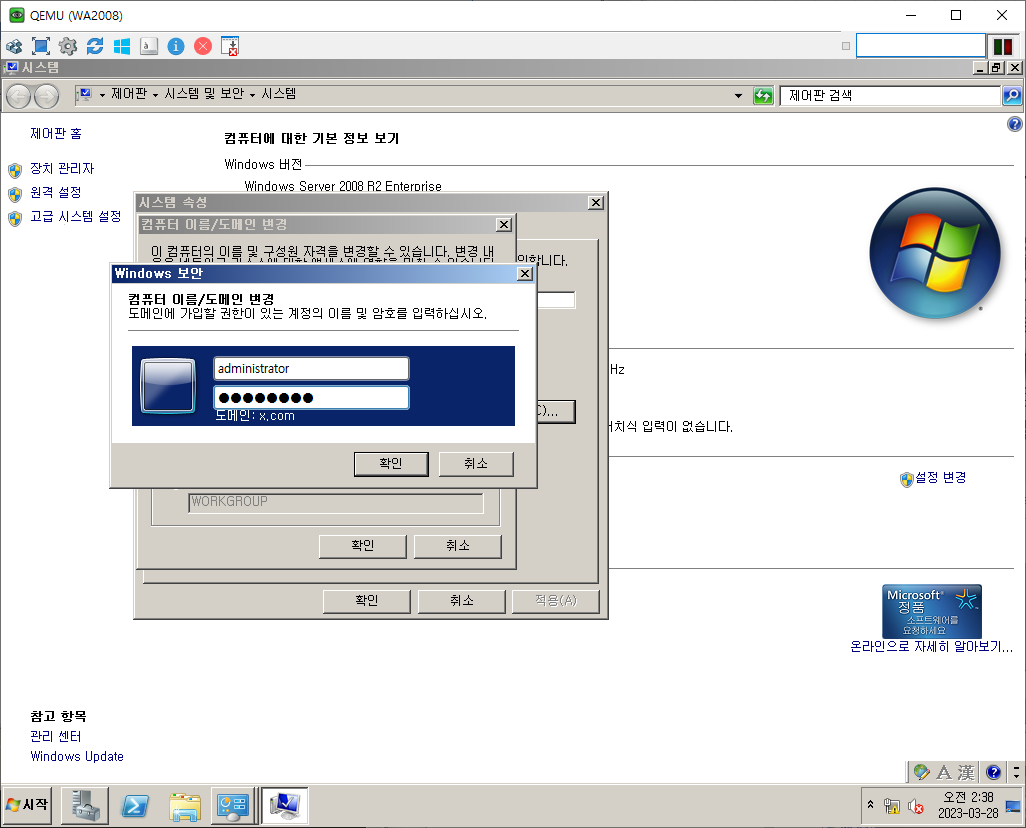This screenshot has width=1026, height=828.
Task: Open the Start menu
Action: pyautogui.click(x=27, y=804)
